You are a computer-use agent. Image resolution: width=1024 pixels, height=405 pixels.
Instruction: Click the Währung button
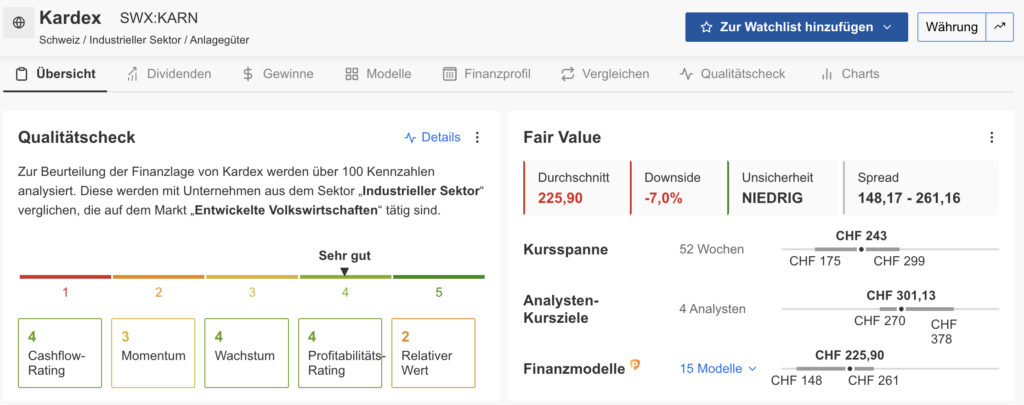point(951,27)
